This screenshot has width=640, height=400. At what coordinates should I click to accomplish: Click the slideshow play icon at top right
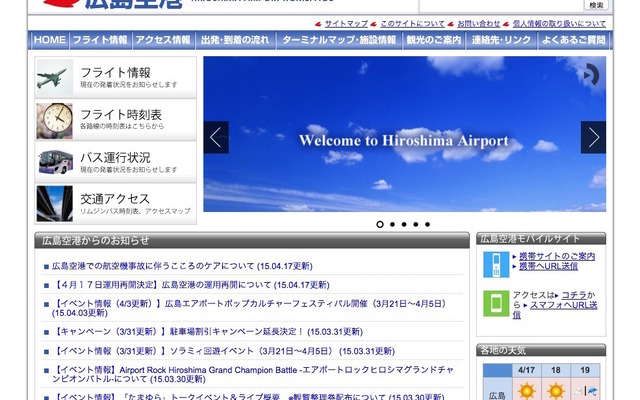(x=591, y=75)
